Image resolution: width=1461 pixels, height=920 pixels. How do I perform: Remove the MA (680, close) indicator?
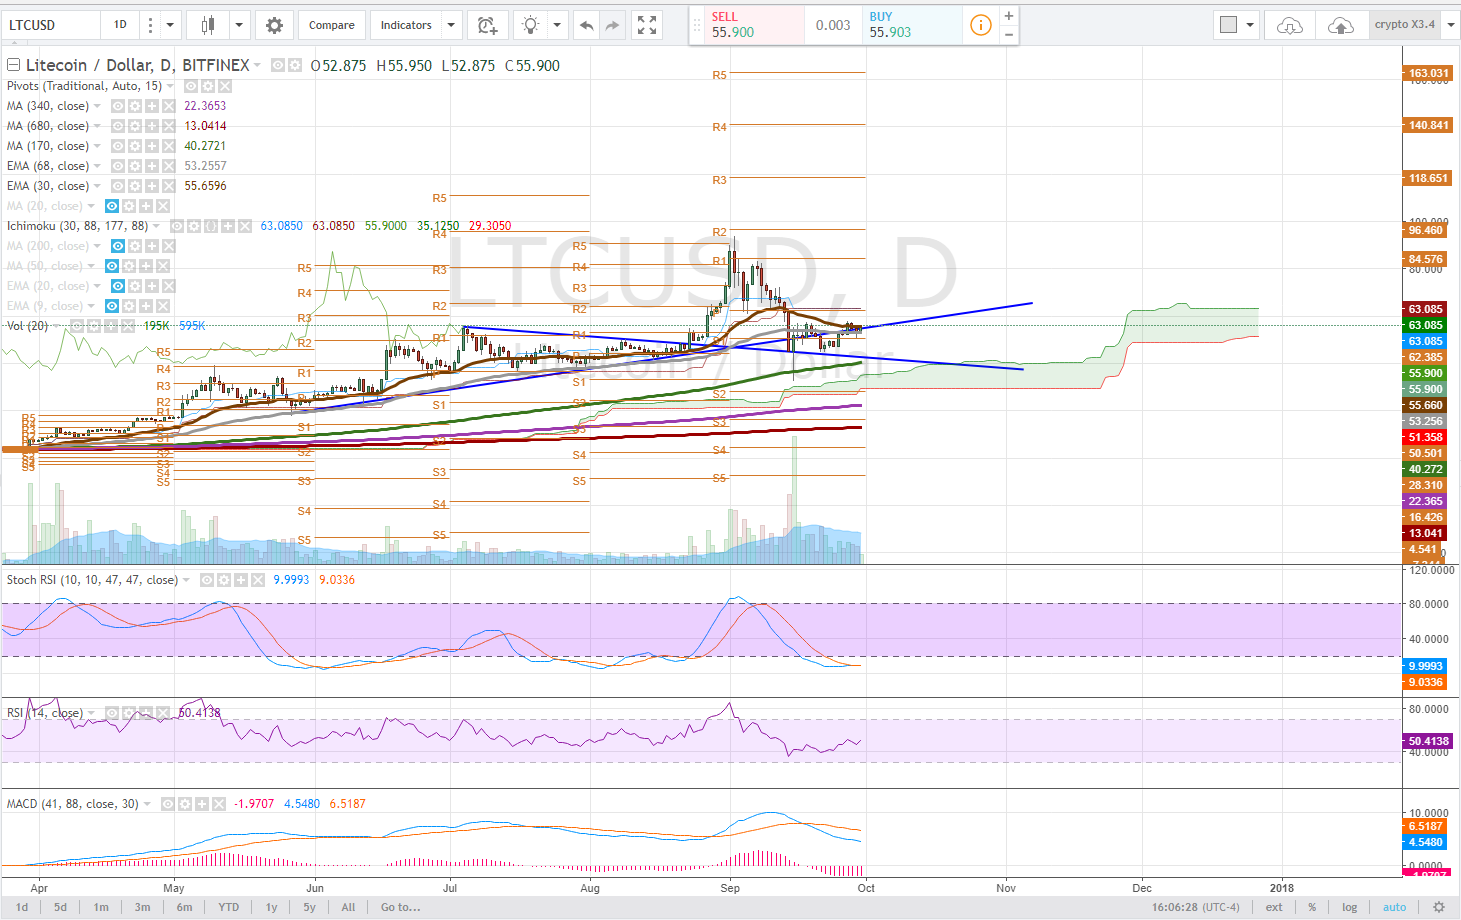(169, 126)
